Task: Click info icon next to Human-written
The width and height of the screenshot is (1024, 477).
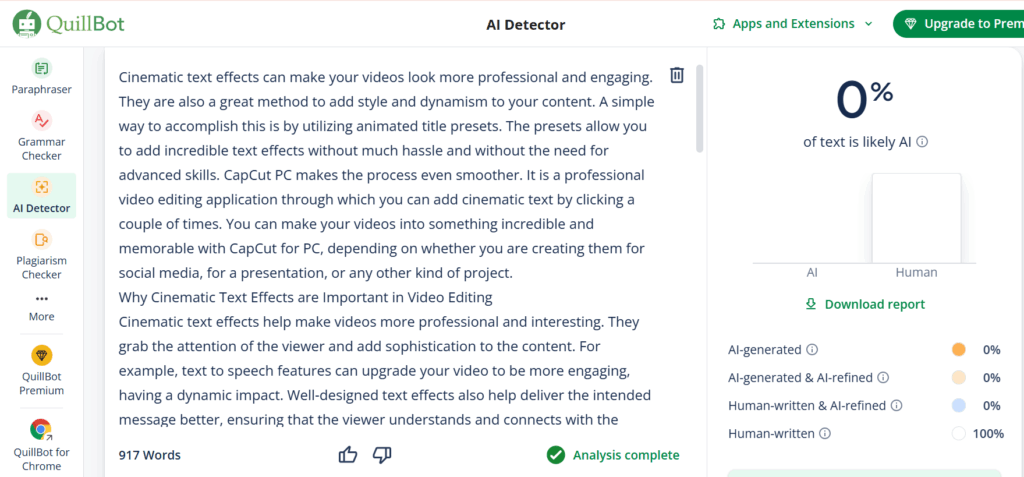Action: 825,433
